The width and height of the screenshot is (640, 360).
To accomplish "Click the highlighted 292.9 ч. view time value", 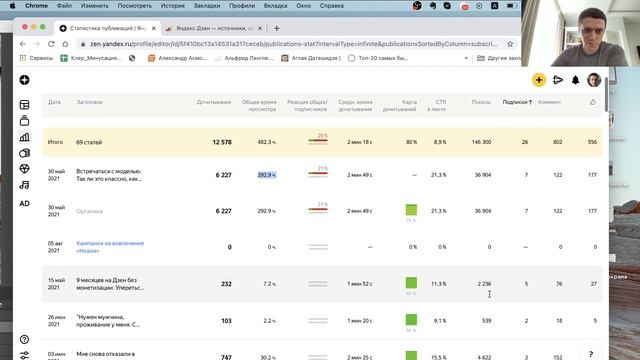I will click(267, 175).
